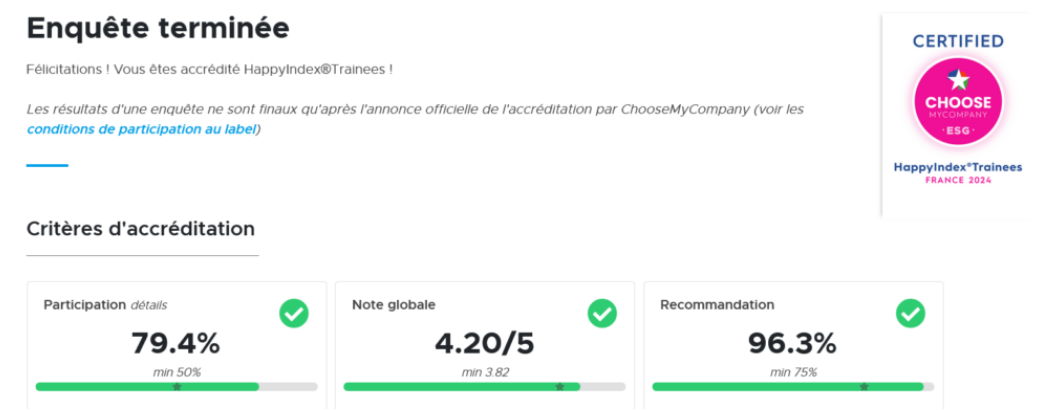Click the green checkmark on Recommandation card
The image size is (1046, 410).
(x=910, y=314)
